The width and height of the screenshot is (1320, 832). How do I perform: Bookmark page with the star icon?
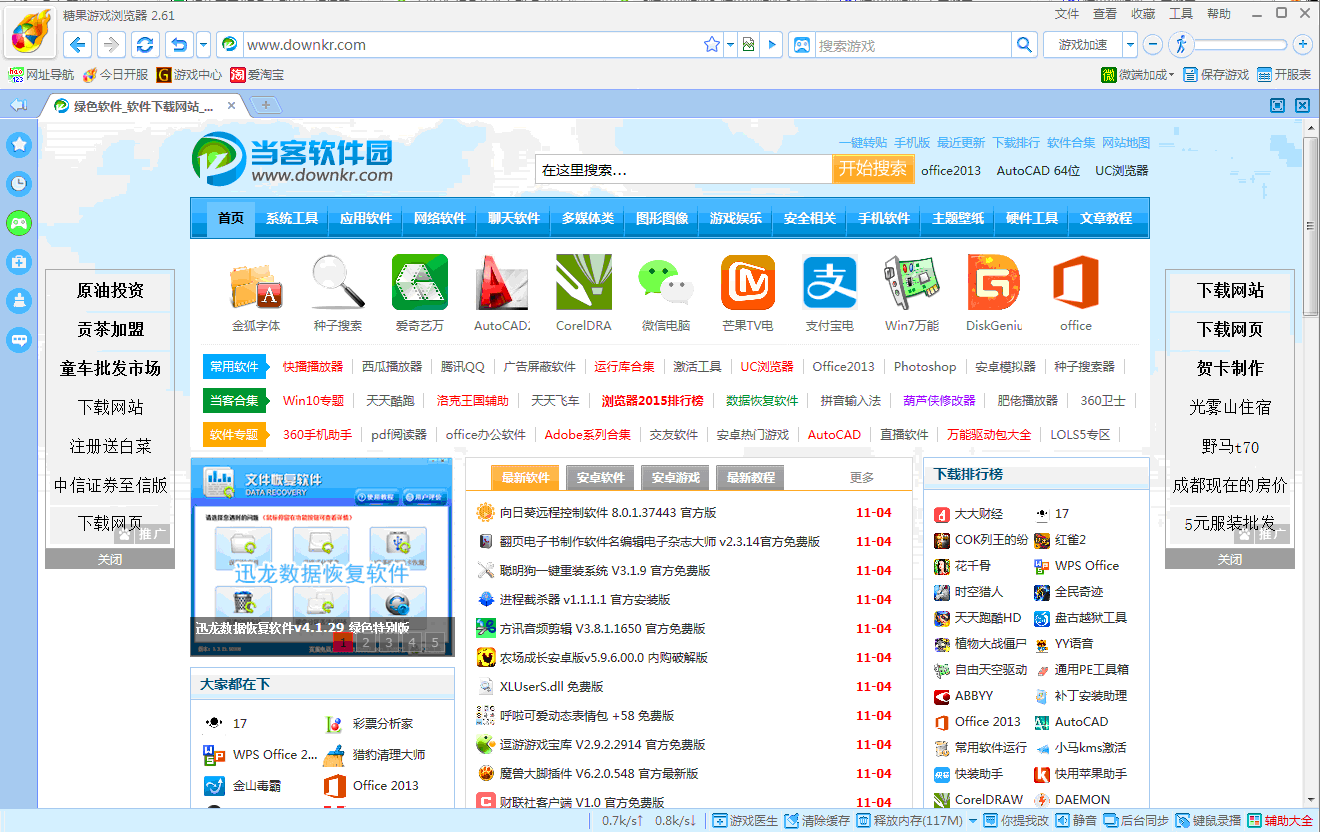click(712, 45)
